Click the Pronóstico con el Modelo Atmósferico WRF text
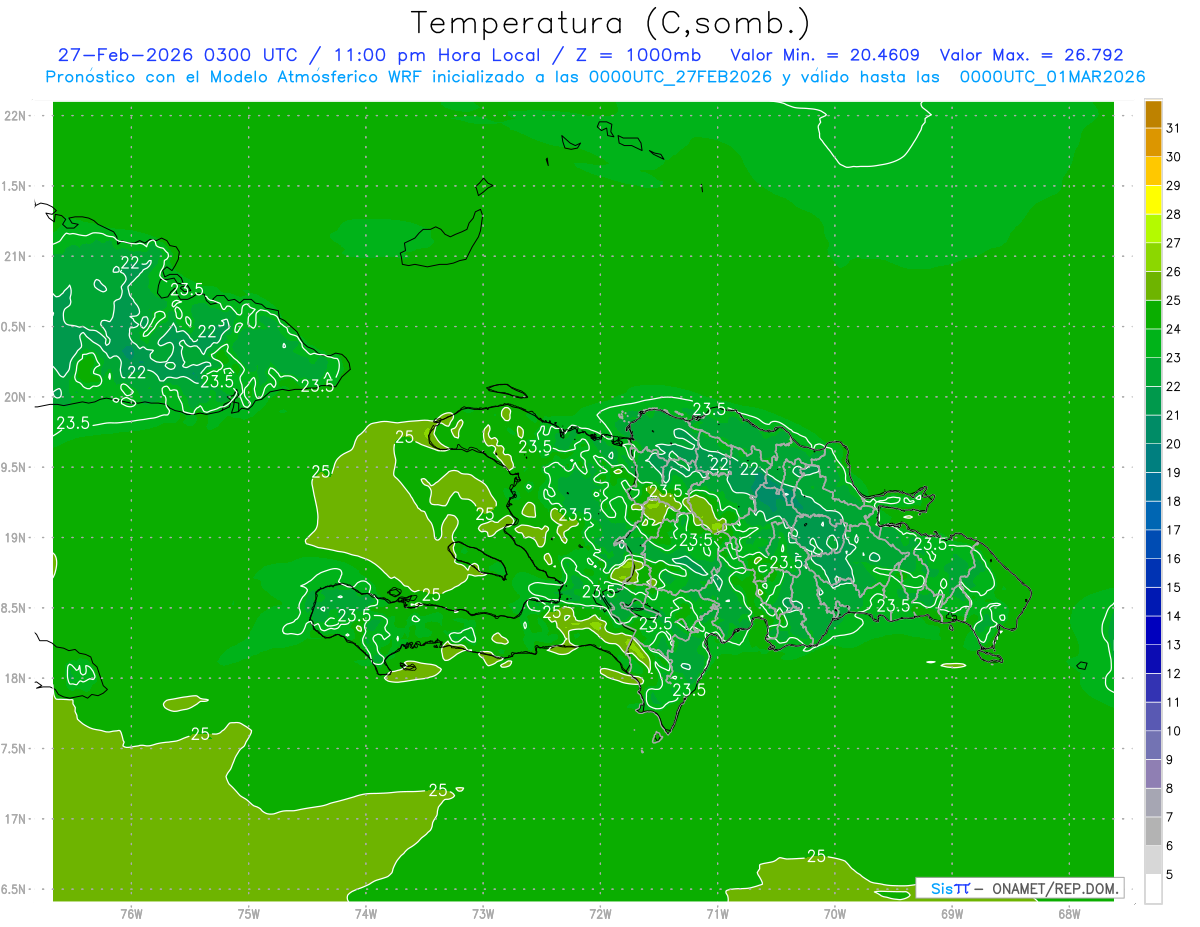Viewport: 1200px width, 927px height. pyautogui.click(x=235, y=77)
